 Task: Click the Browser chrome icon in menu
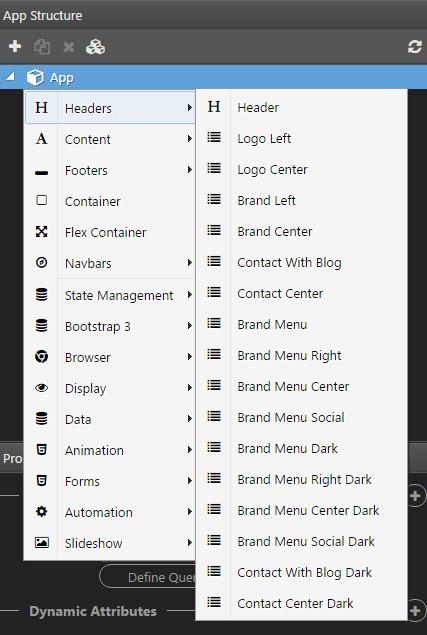41,357
